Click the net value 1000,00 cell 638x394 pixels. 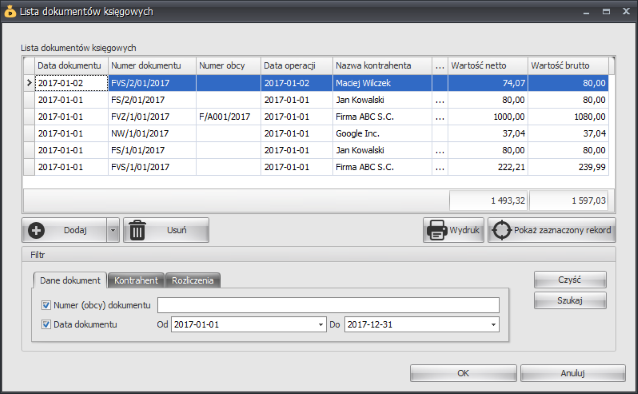[487, 117]
